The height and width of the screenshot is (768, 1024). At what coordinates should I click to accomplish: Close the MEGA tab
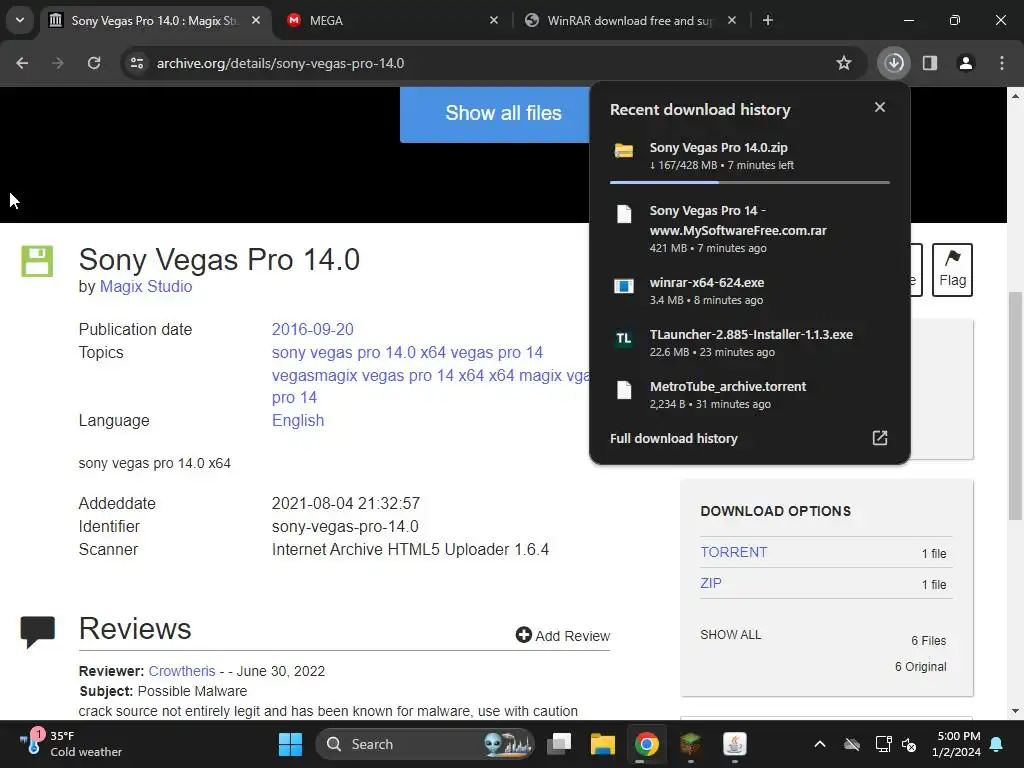point(494,20)
